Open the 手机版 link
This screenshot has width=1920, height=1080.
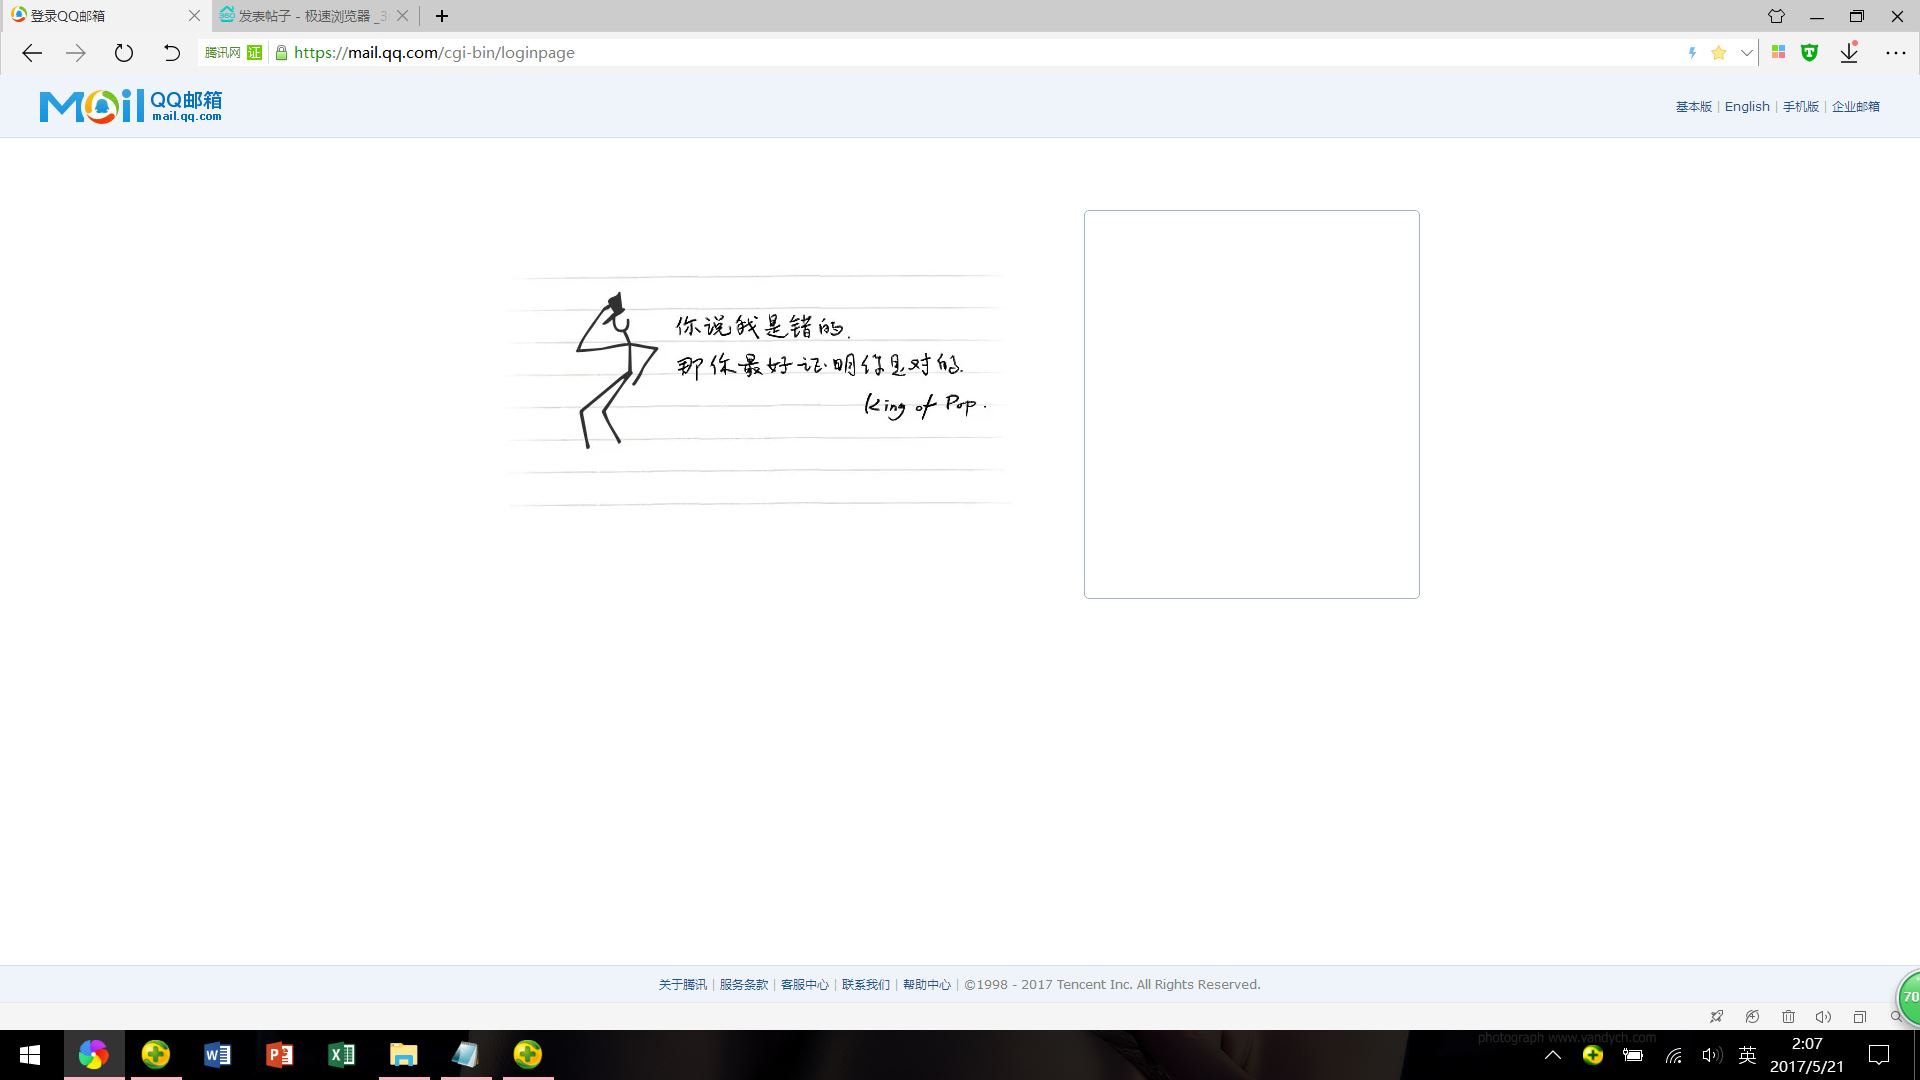point(1800,107)
